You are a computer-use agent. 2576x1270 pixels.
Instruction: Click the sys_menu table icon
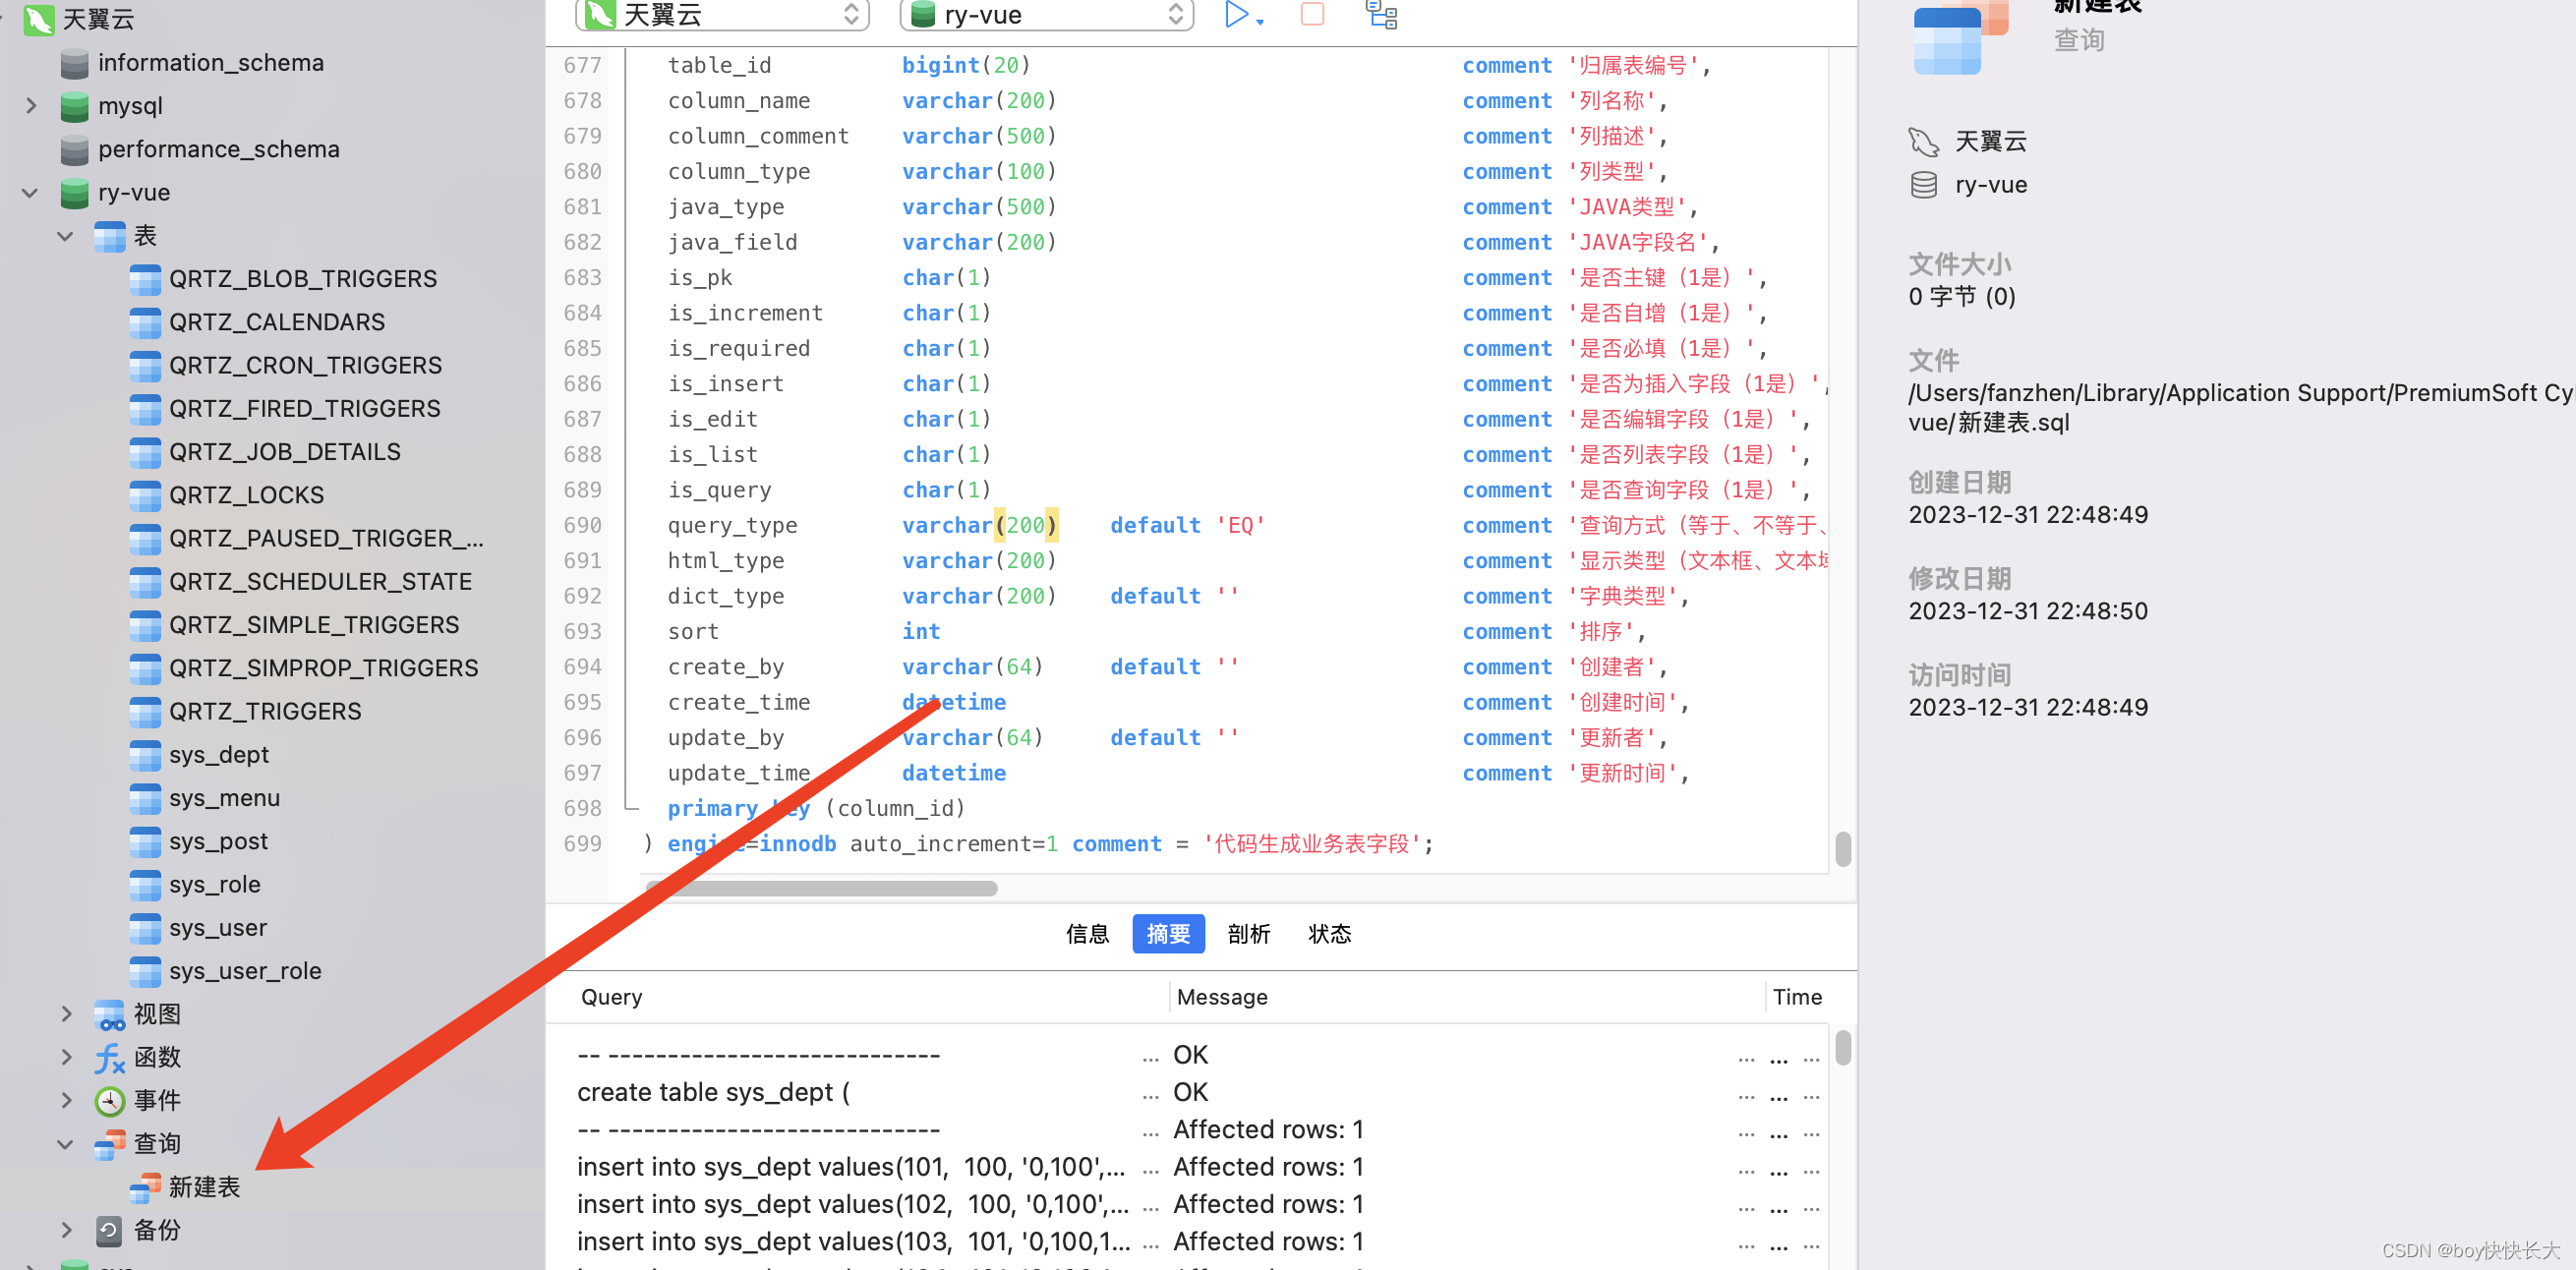(x=145, y=798)
